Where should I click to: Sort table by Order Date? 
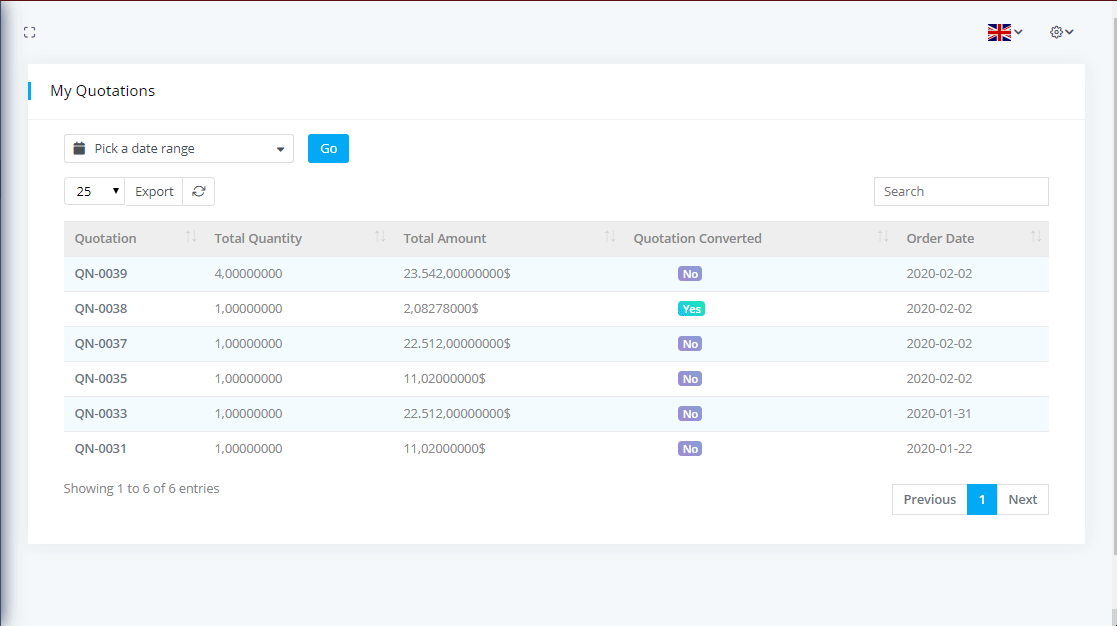pyautogui.click(x=1036, y=238)
